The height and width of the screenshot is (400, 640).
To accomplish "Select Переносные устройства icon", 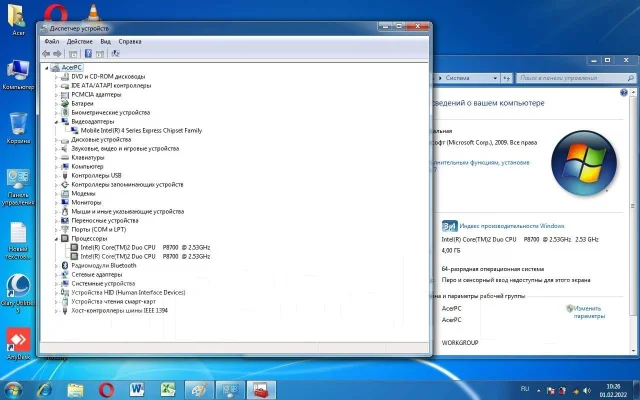I will 64,220.
